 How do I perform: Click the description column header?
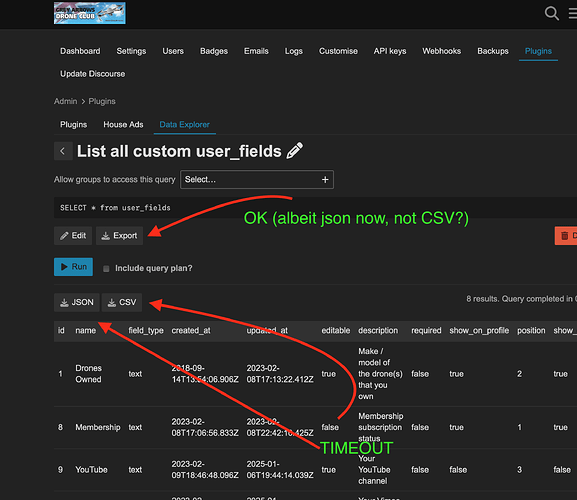[x=378, y=330]
